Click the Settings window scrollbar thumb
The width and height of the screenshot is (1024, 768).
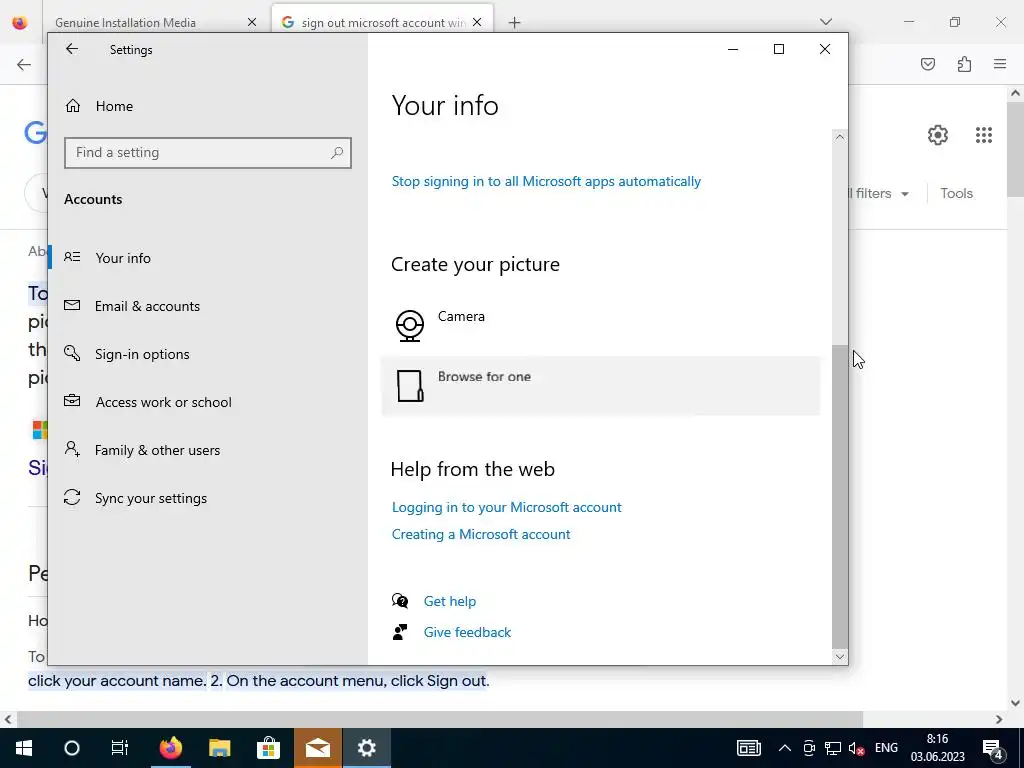[840, 496]
